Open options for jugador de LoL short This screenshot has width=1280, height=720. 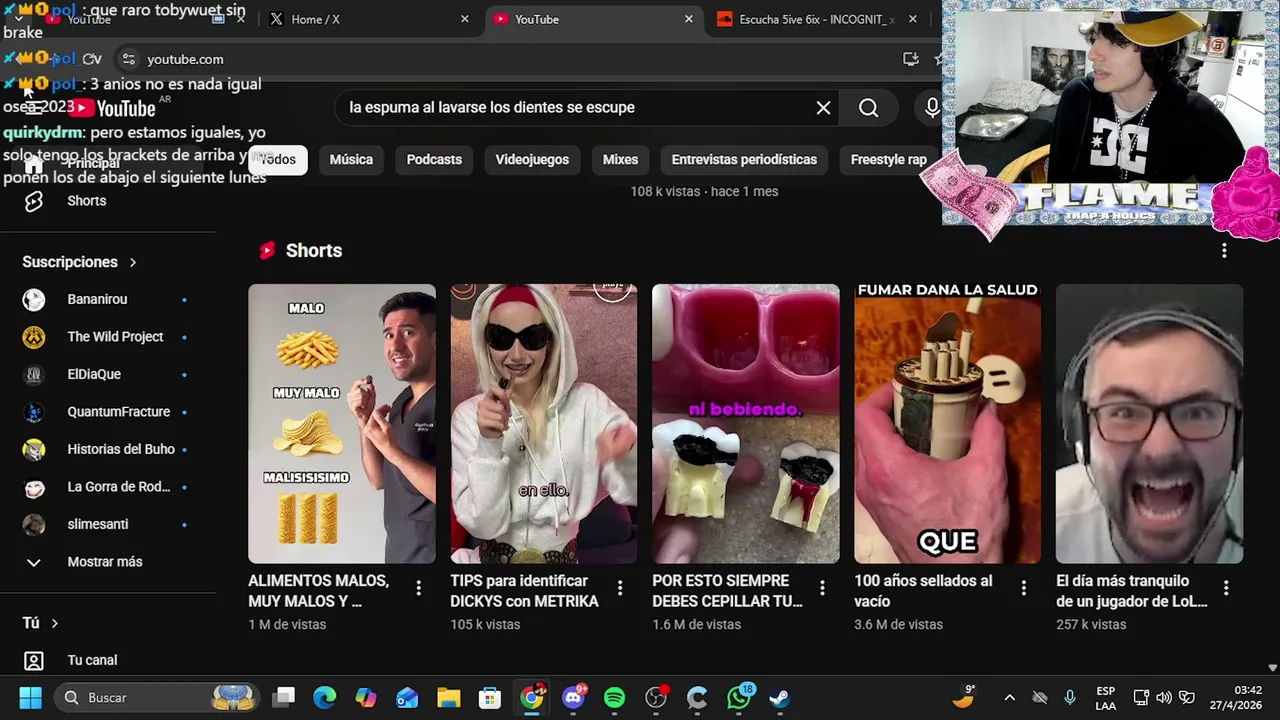[x=1226, y=588]
